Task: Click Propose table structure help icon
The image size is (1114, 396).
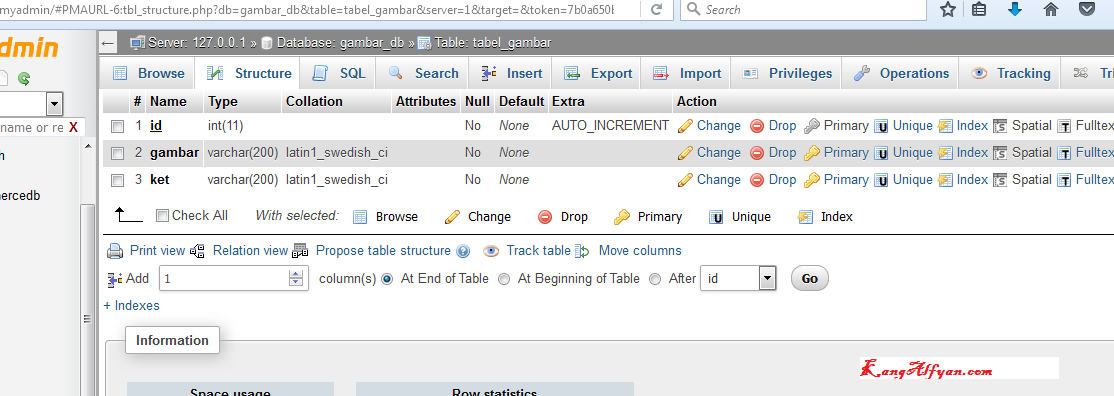Action: coord(463,251)
